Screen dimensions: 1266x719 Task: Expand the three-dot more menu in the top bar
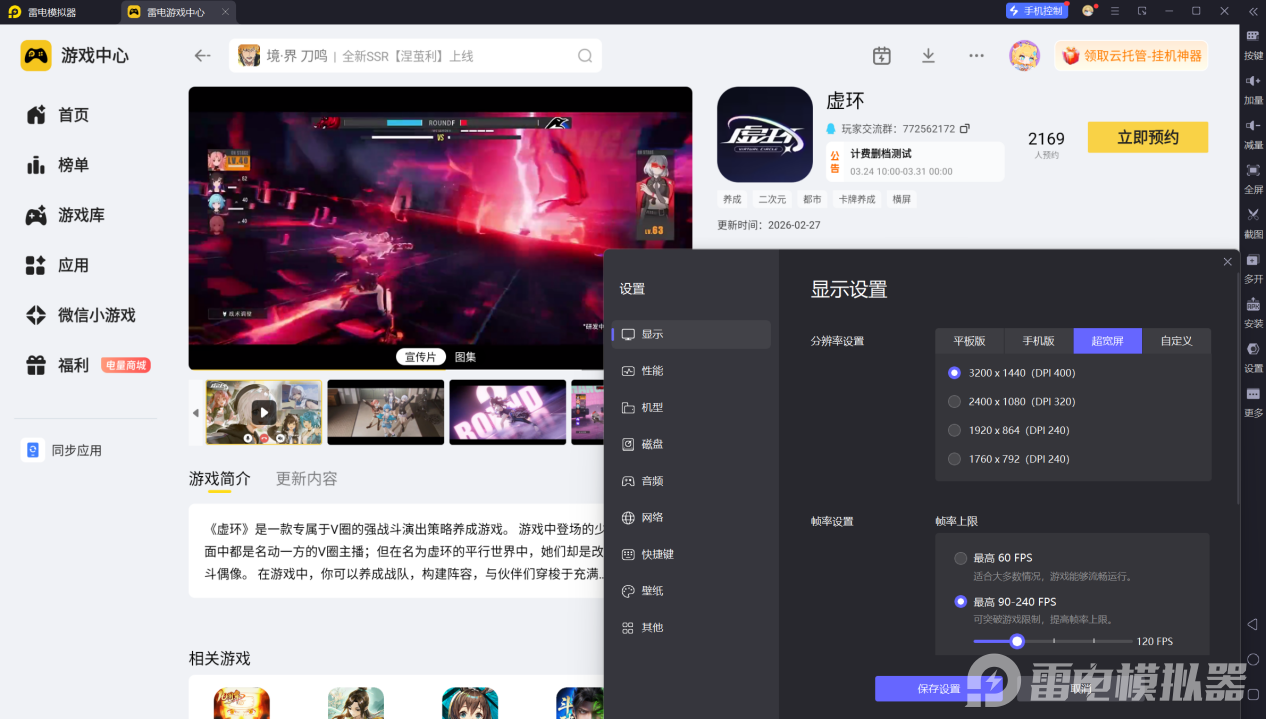coord(976,56)
